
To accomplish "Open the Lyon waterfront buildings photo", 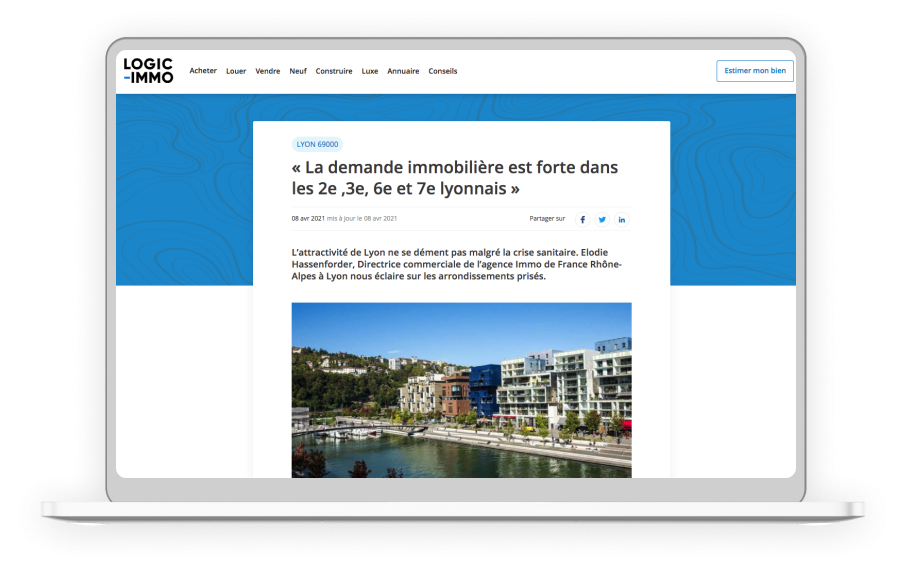I will (461, 390).
